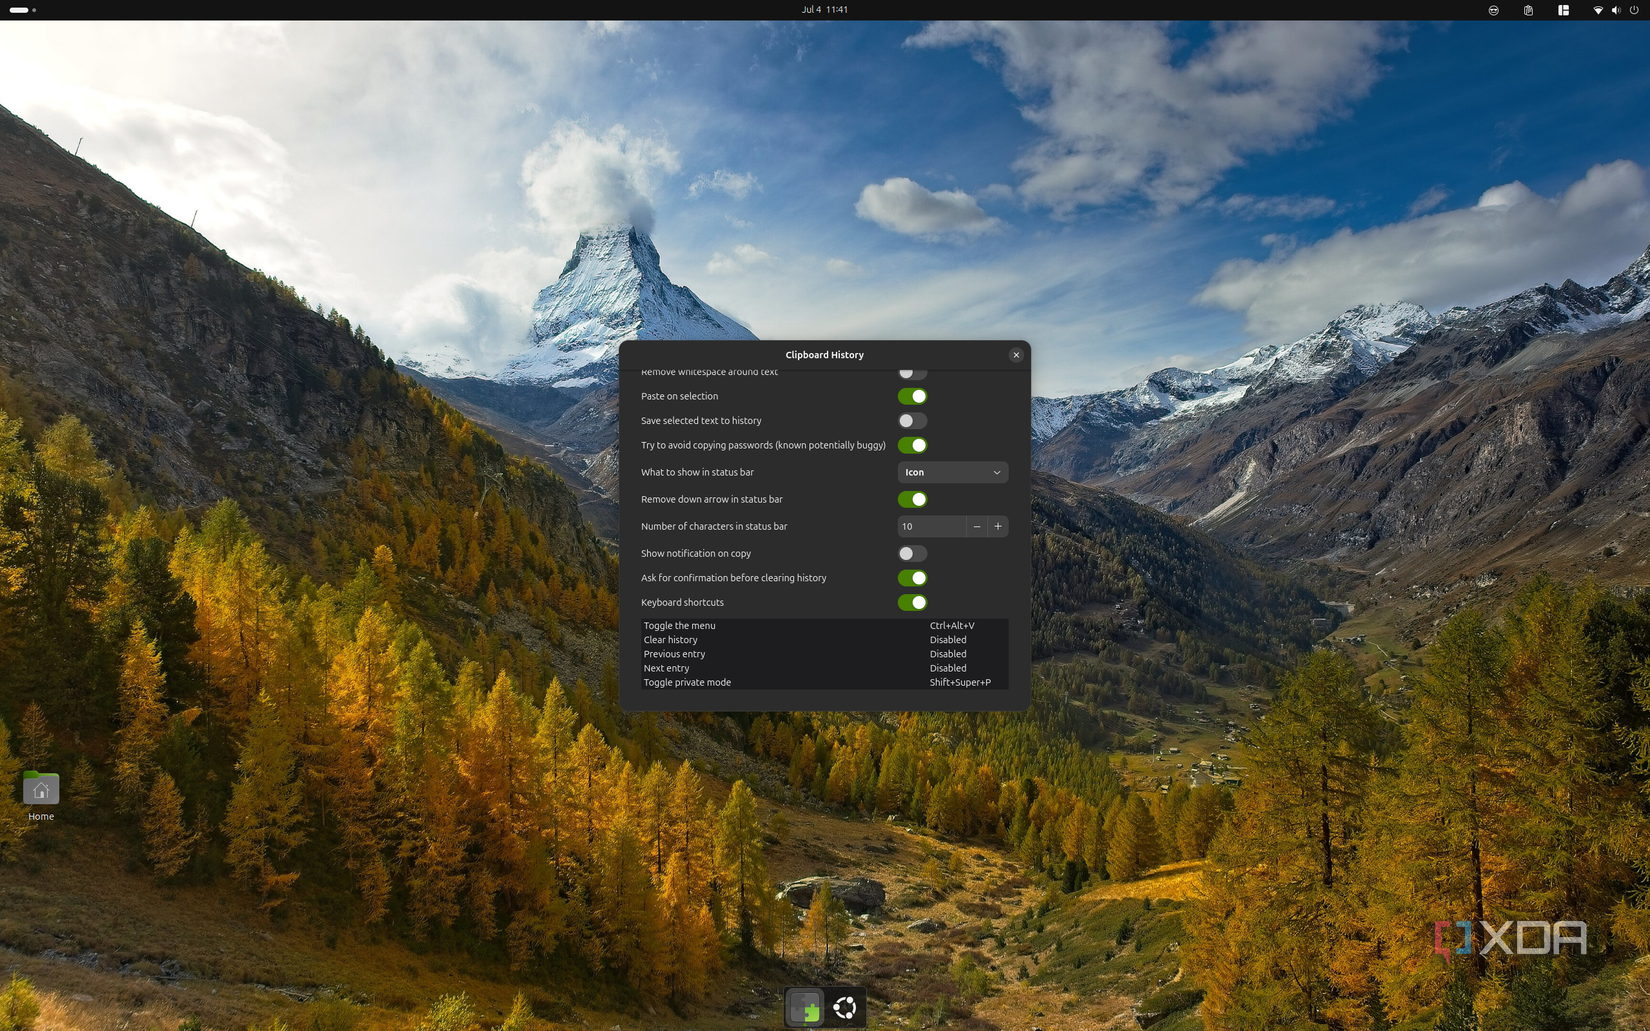Click the volume icon in the system tray
The width and height of the screenshot is (1650, 1031).
coord(1615,10)
